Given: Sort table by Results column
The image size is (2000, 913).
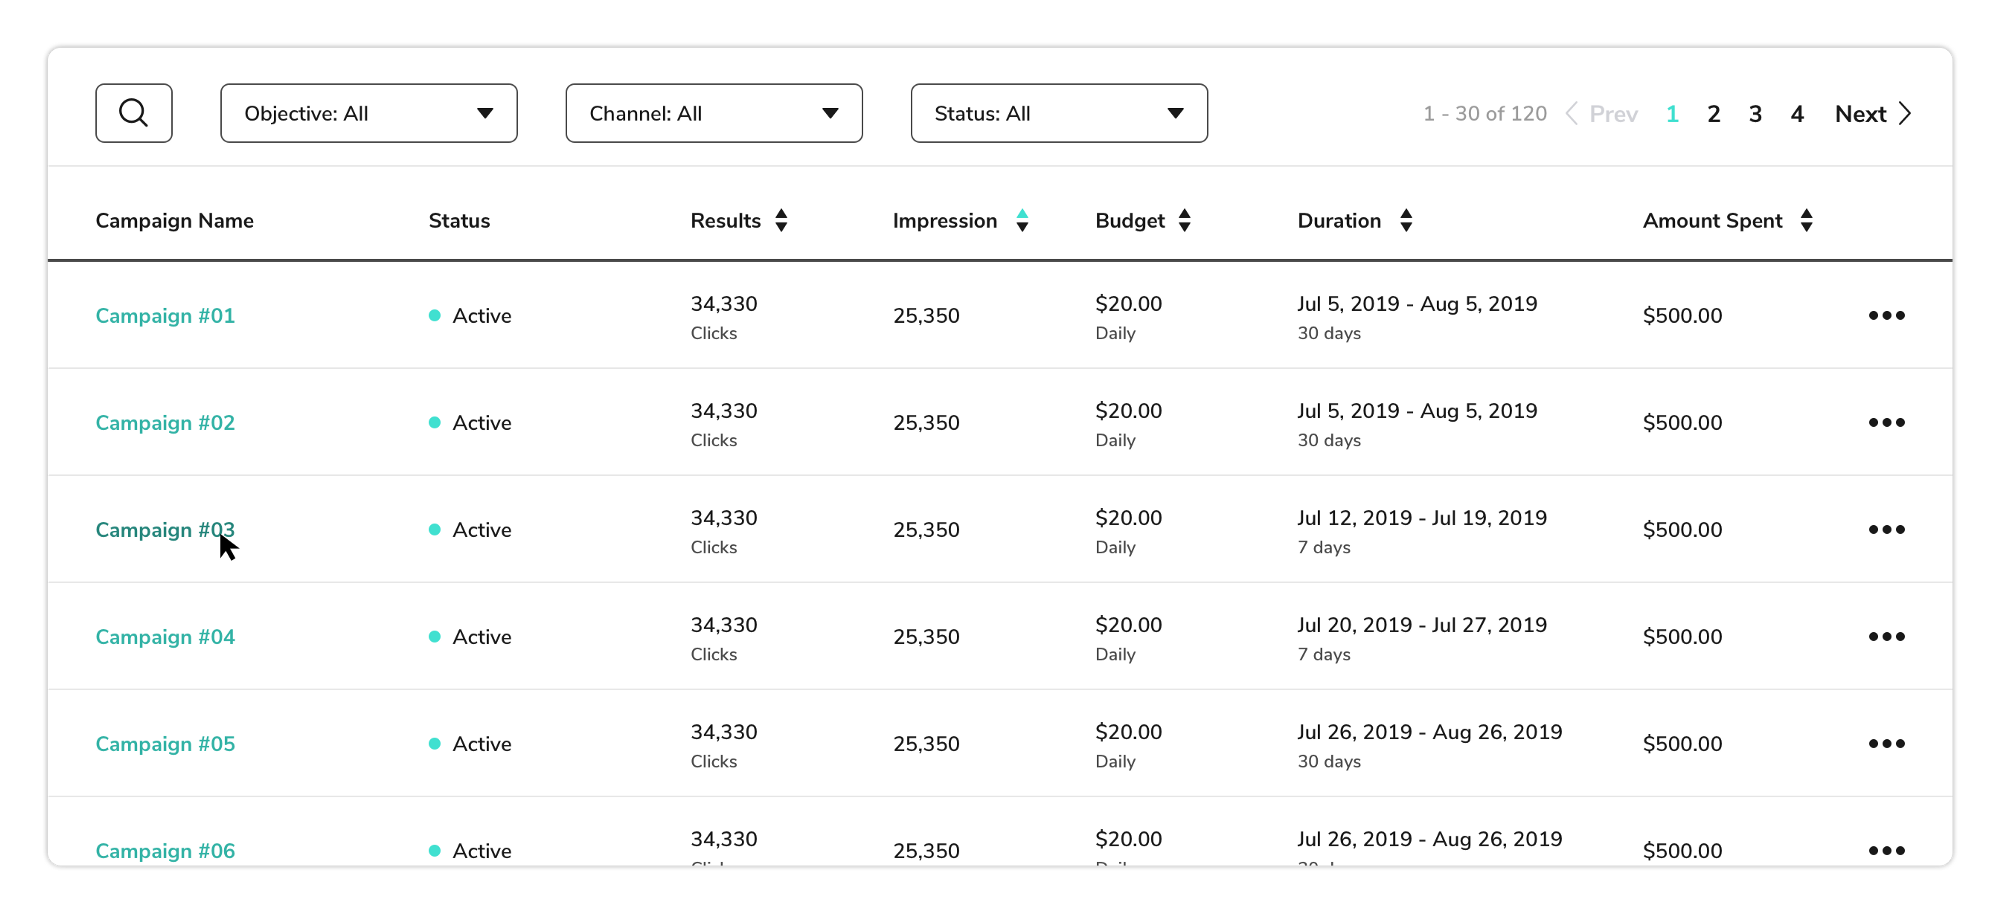Looking at the screenshot, I should tap(781, 221).
